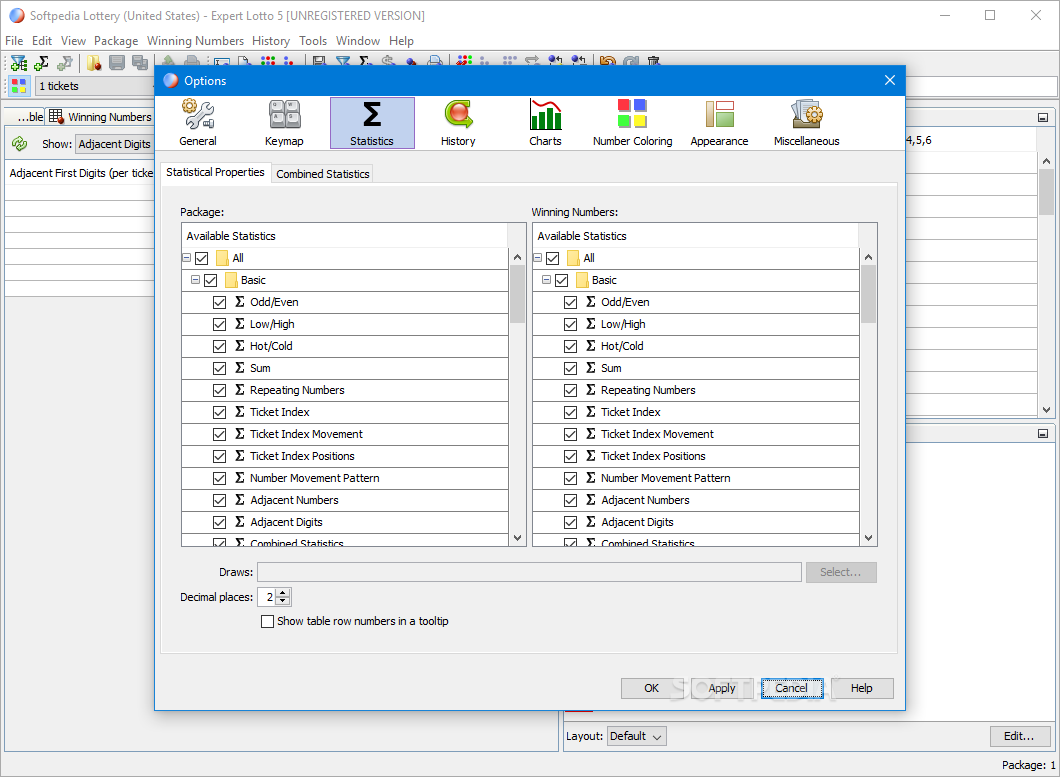
Task: Open the Miscellaneous options category
Action: click(806, 122)
